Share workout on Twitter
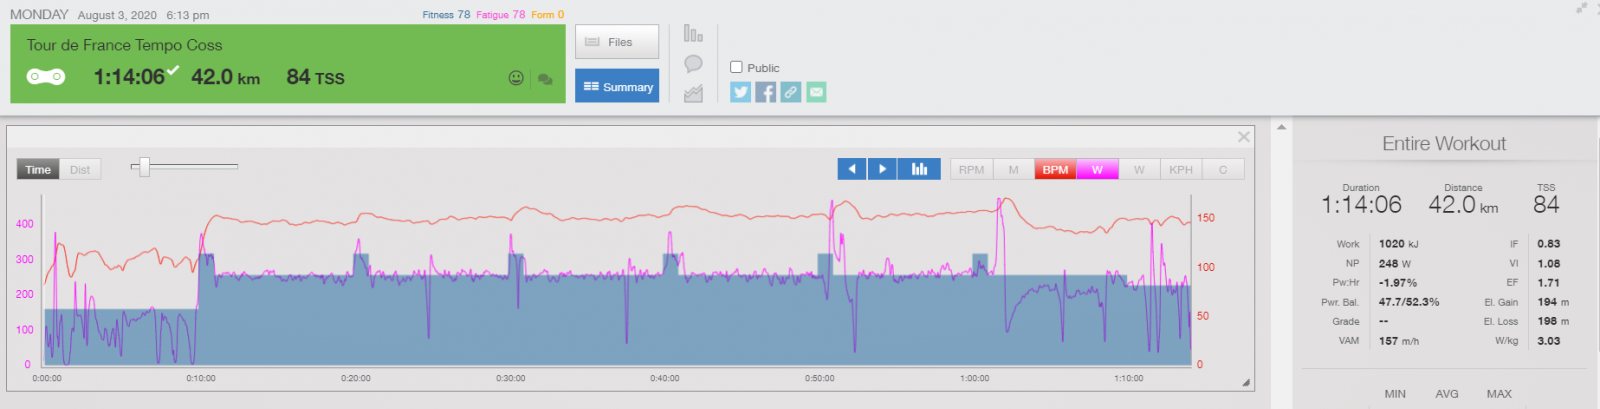This screenshot has width=1600, height=409. pos(740,92)
